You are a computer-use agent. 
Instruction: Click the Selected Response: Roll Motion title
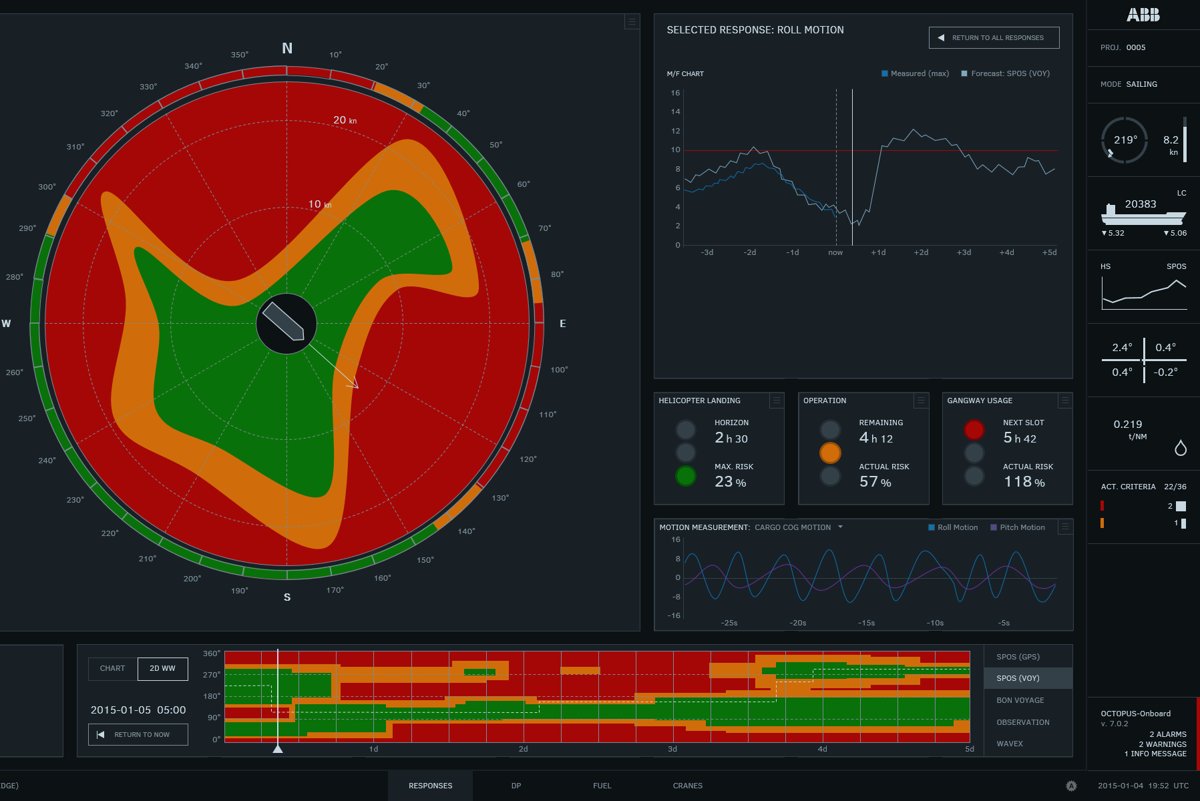(x=755, y=30)
